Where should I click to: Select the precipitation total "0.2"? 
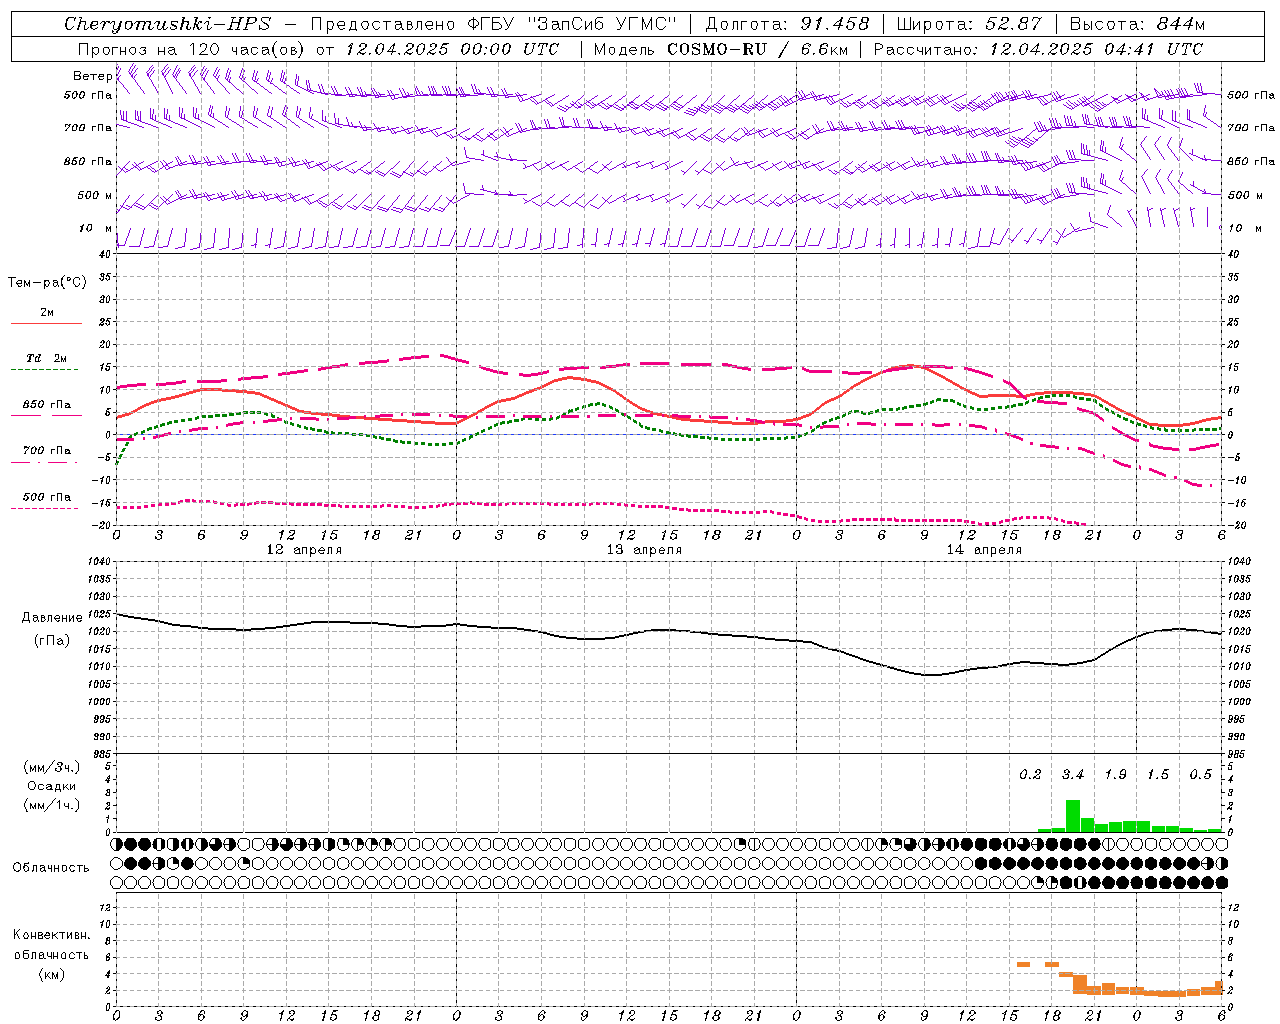click(1030, 775)
